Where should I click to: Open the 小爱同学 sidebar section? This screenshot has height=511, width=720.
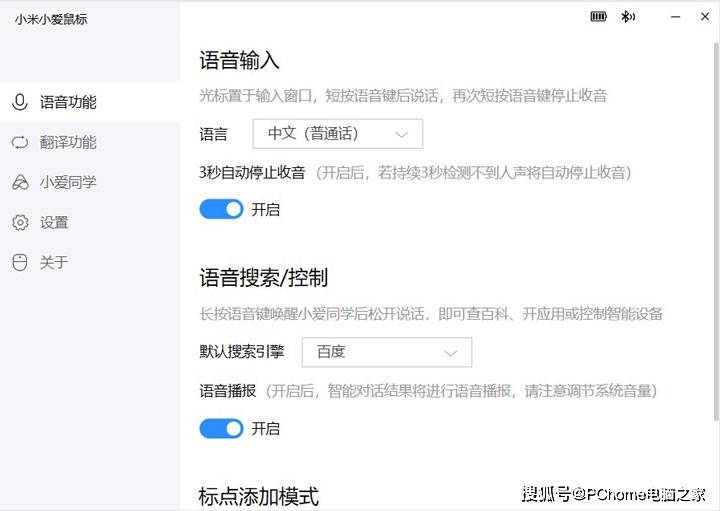pyautogui.click(x=68, y=183)
